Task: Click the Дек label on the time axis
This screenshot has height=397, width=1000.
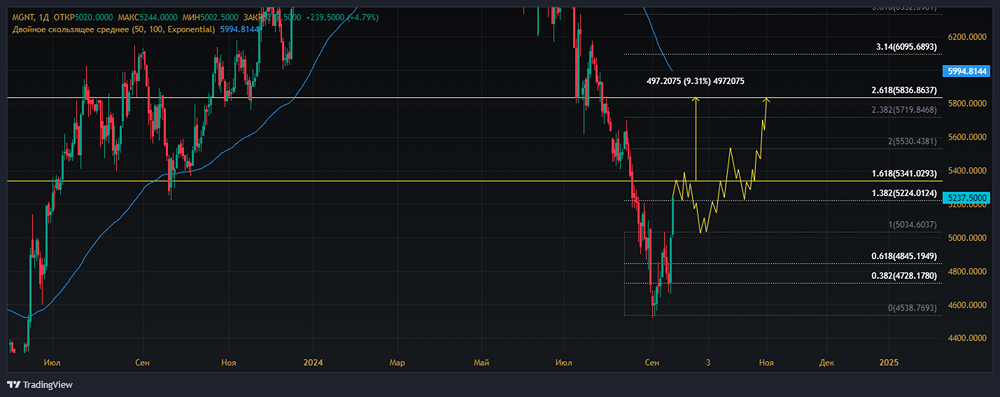Action: pos(826,363)
